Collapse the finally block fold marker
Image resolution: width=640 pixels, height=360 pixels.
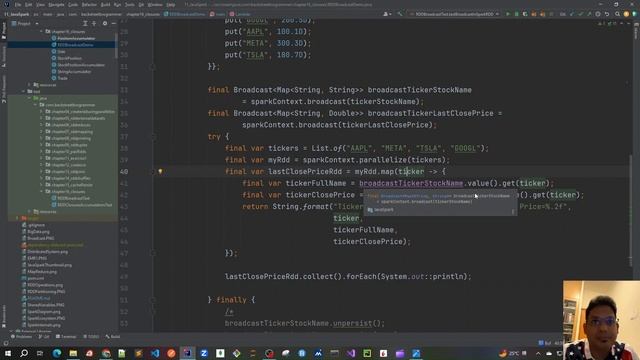(x=153, y=300)
